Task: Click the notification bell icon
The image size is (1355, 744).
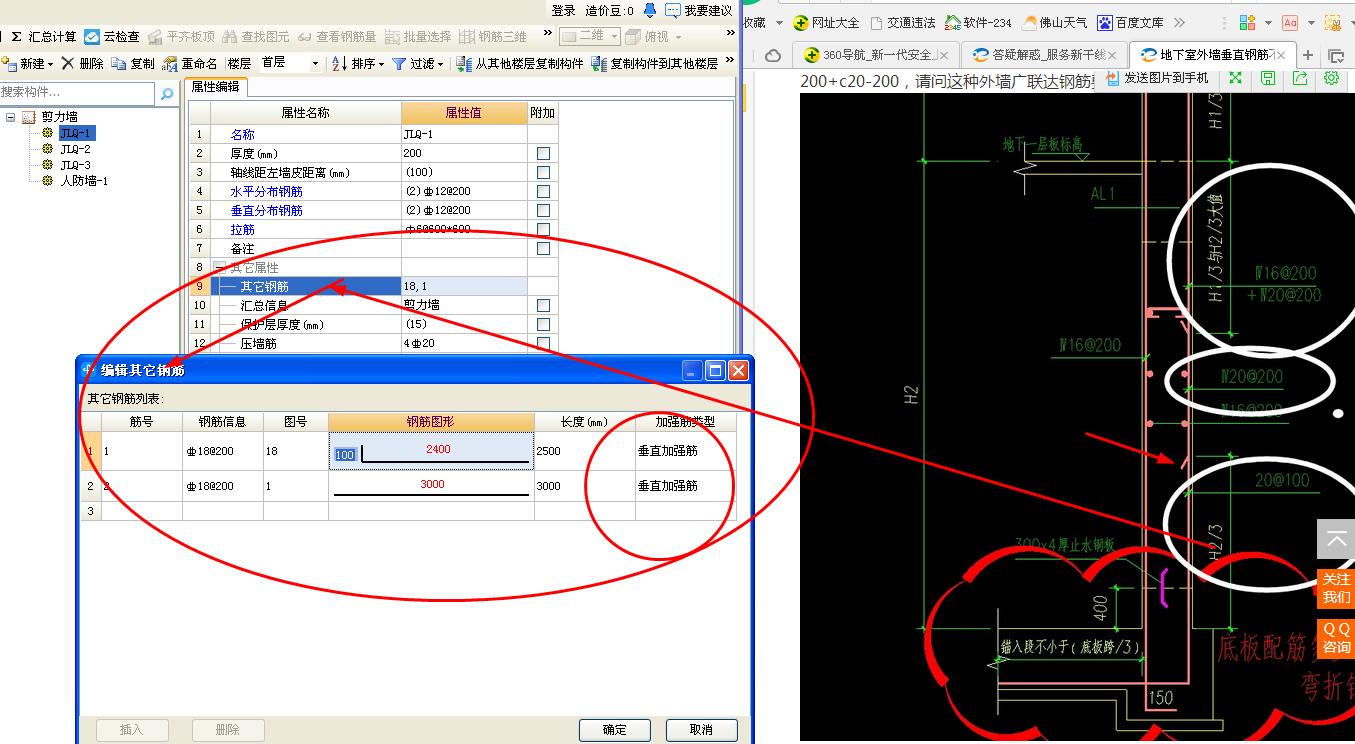Action: [x=650, y=10]
